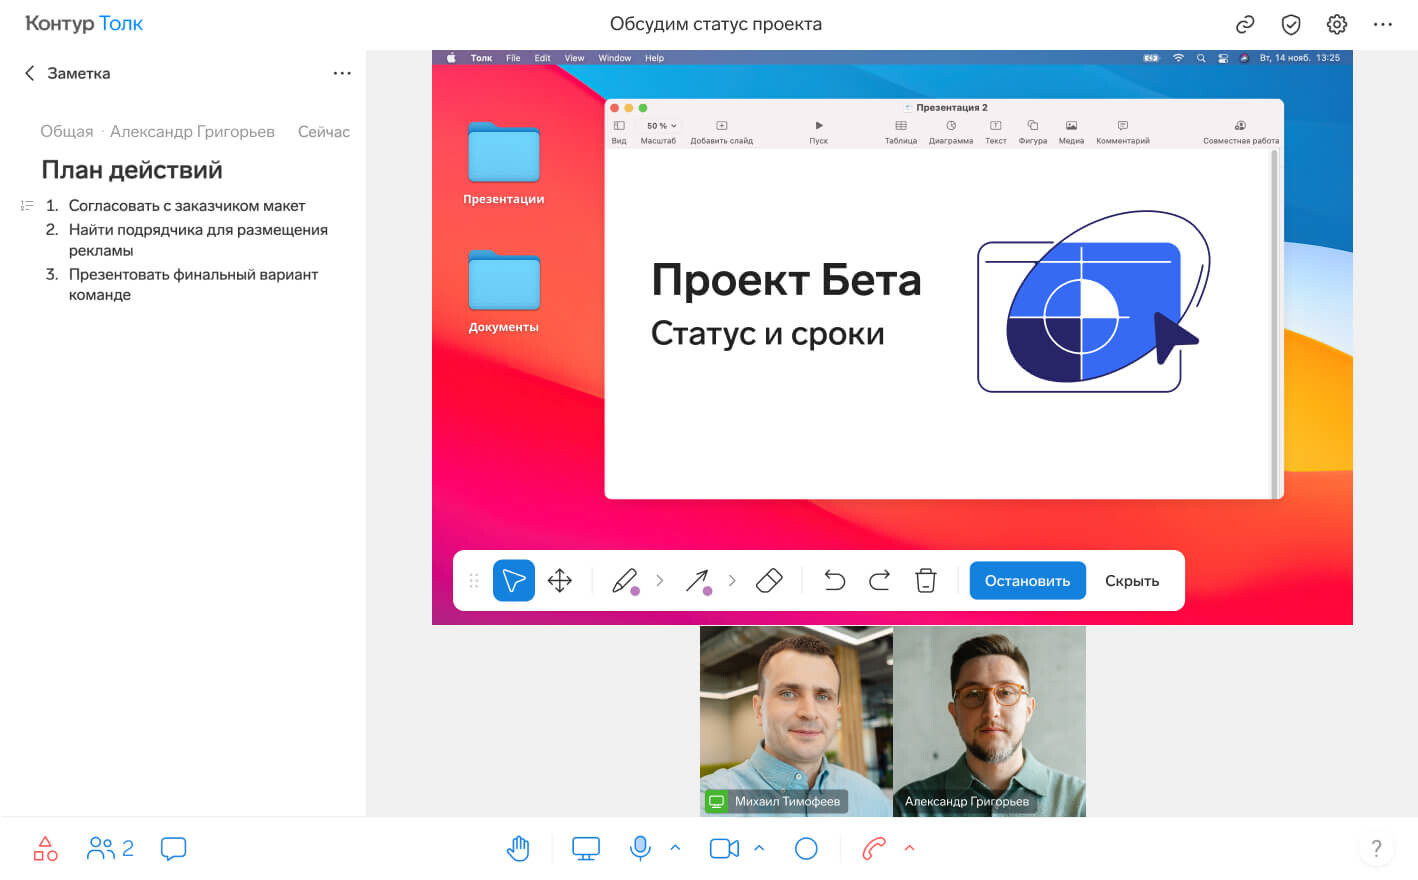Open the participants list
The image size is (1418, 880).
(110, 849)
